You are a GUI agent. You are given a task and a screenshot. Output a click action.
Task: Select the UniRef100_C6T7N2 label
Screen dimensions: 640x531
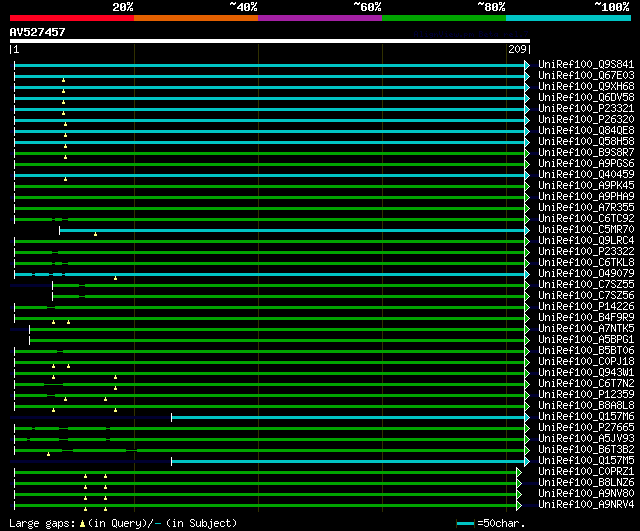(x=586, y=384)
